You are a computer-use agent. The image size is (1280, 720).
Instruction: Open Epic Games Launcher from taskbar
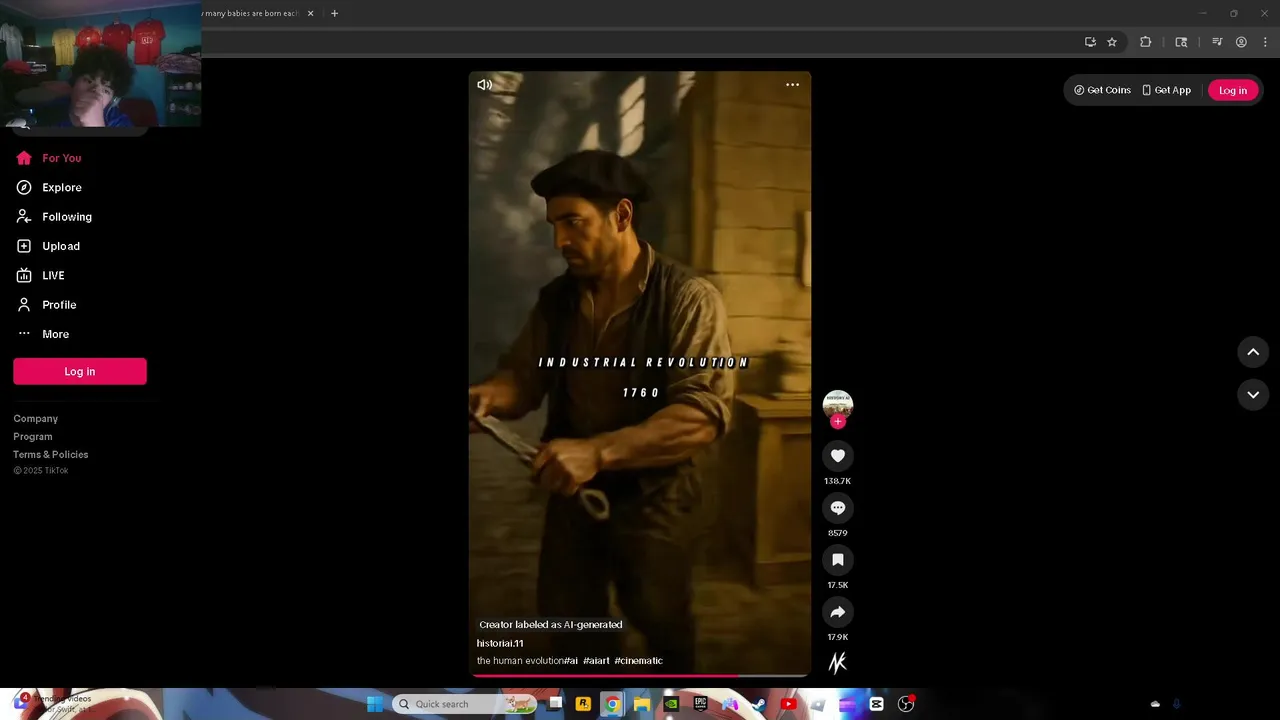pyautogui.click(x=701, y=704)
